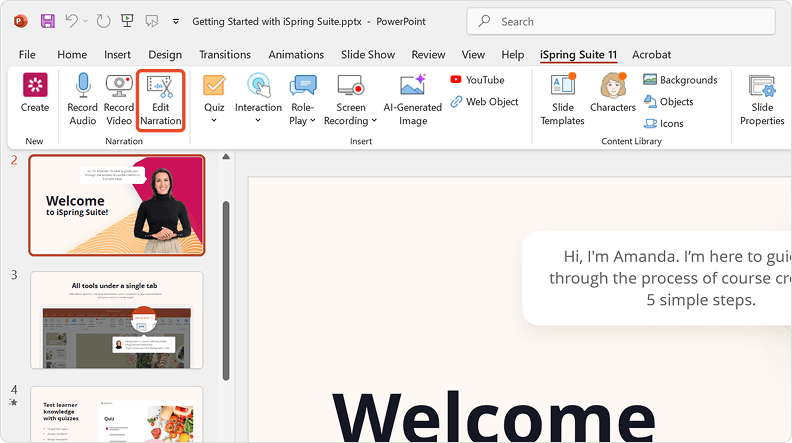Expand the Screen Recording dropdown arrow

pos(374,120)
